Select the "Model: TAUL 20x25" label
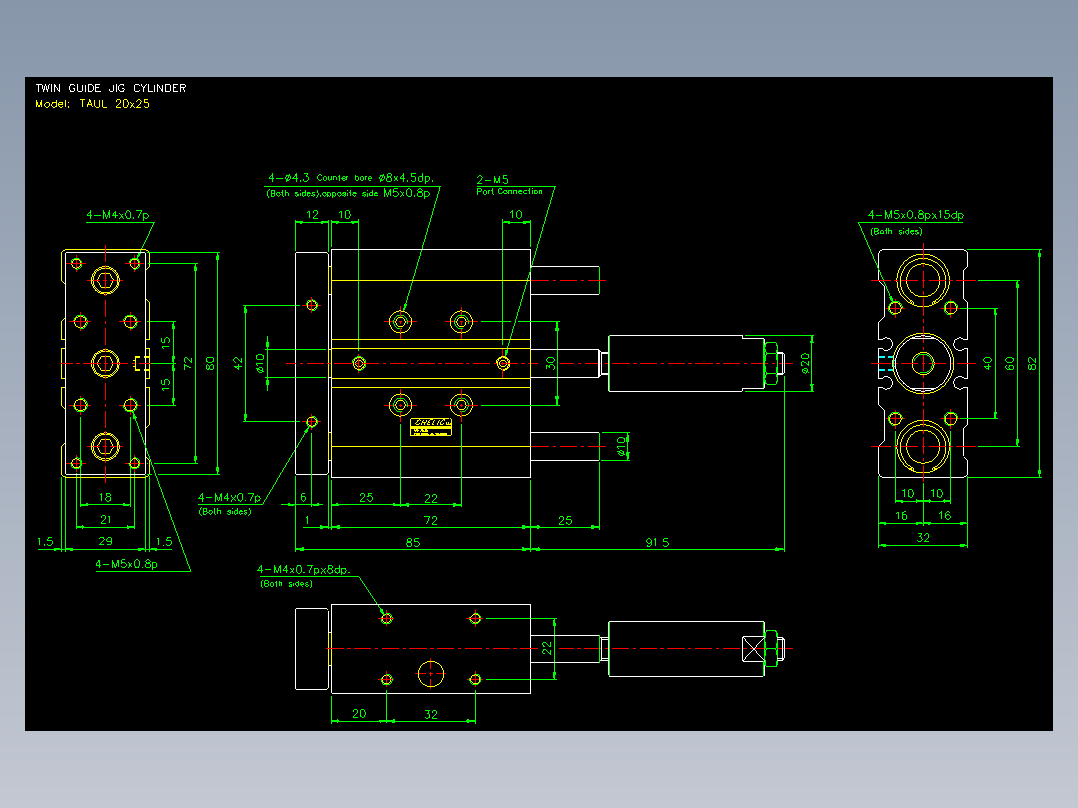This screenshot has width=1078, height=808. click(x=92, y=104)
